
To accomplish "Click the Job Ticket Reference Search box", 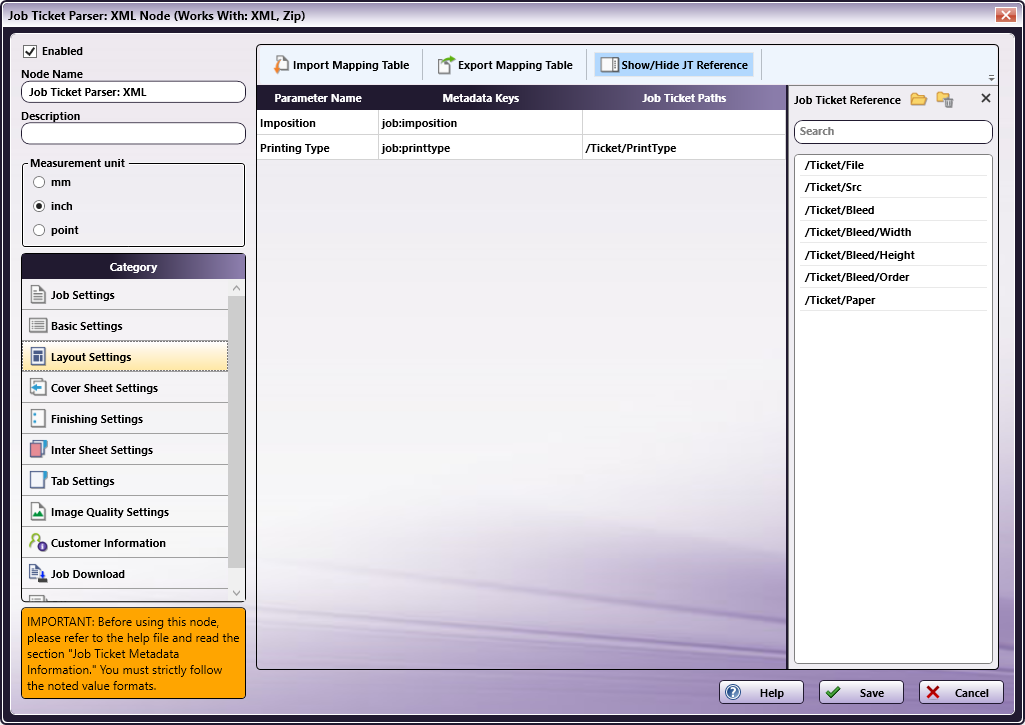I will [x=893, y=131].
